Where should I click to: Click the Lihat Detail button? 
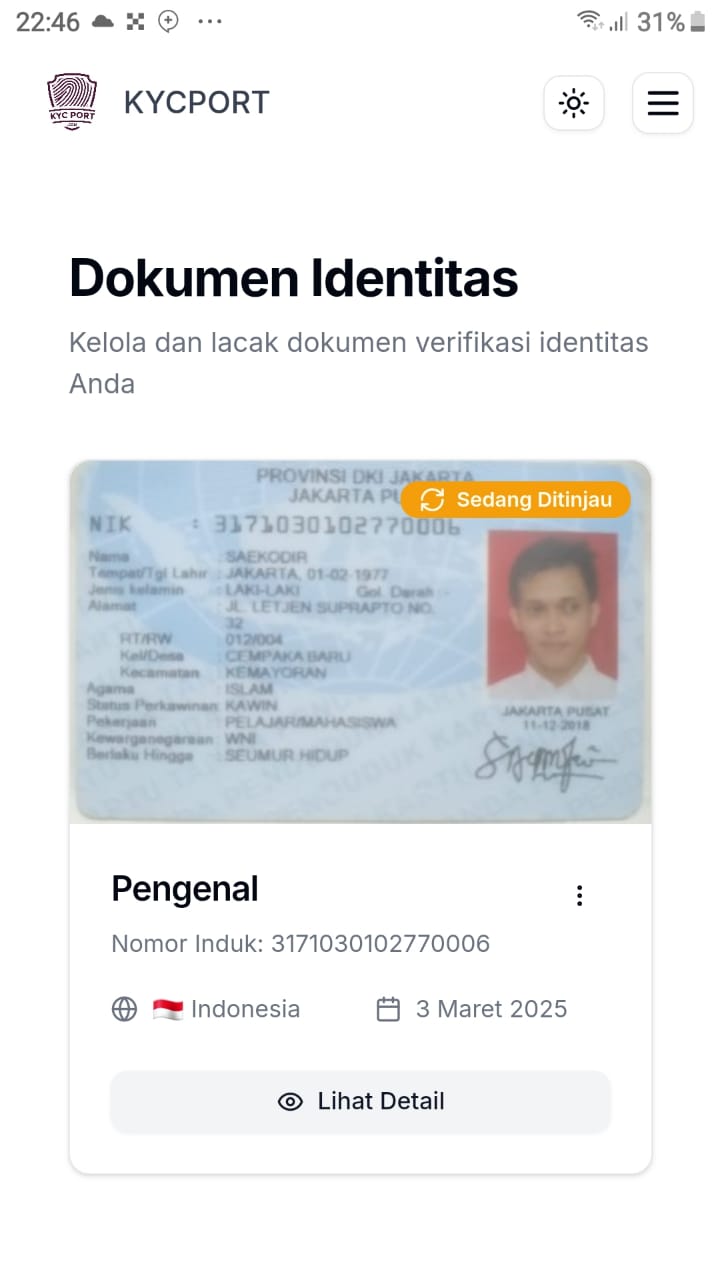coord(360,1101)
